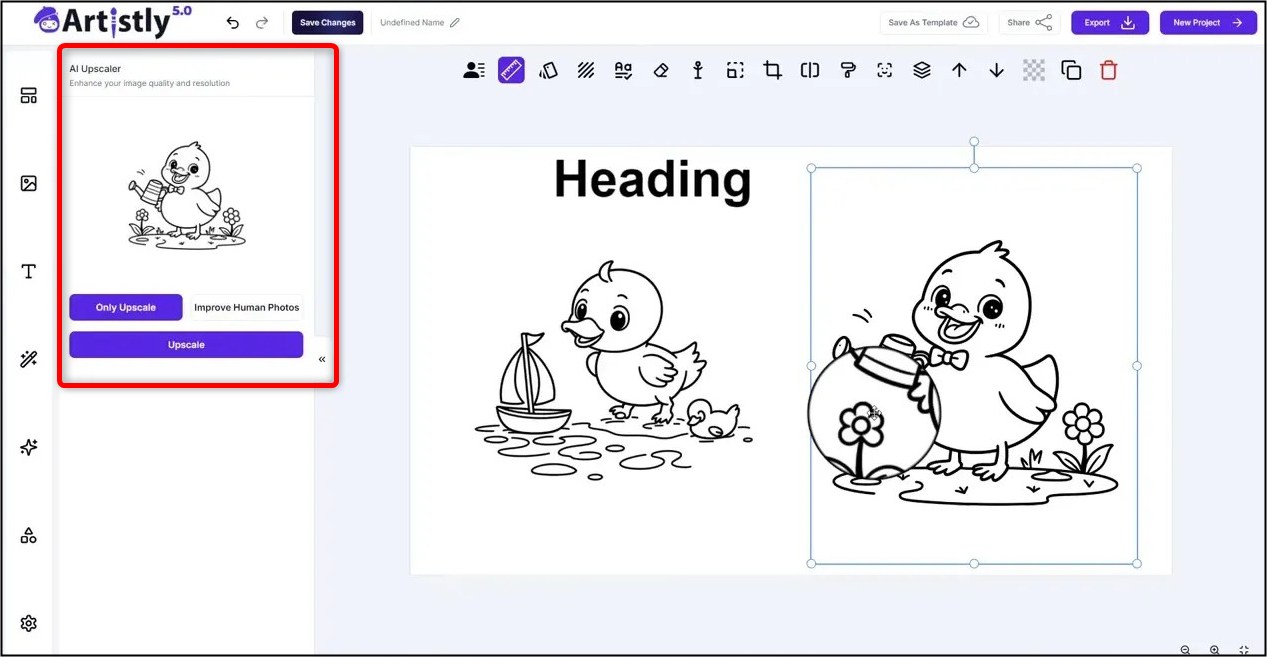Rename the project via Undefined Name field

[x=413, y=22]
